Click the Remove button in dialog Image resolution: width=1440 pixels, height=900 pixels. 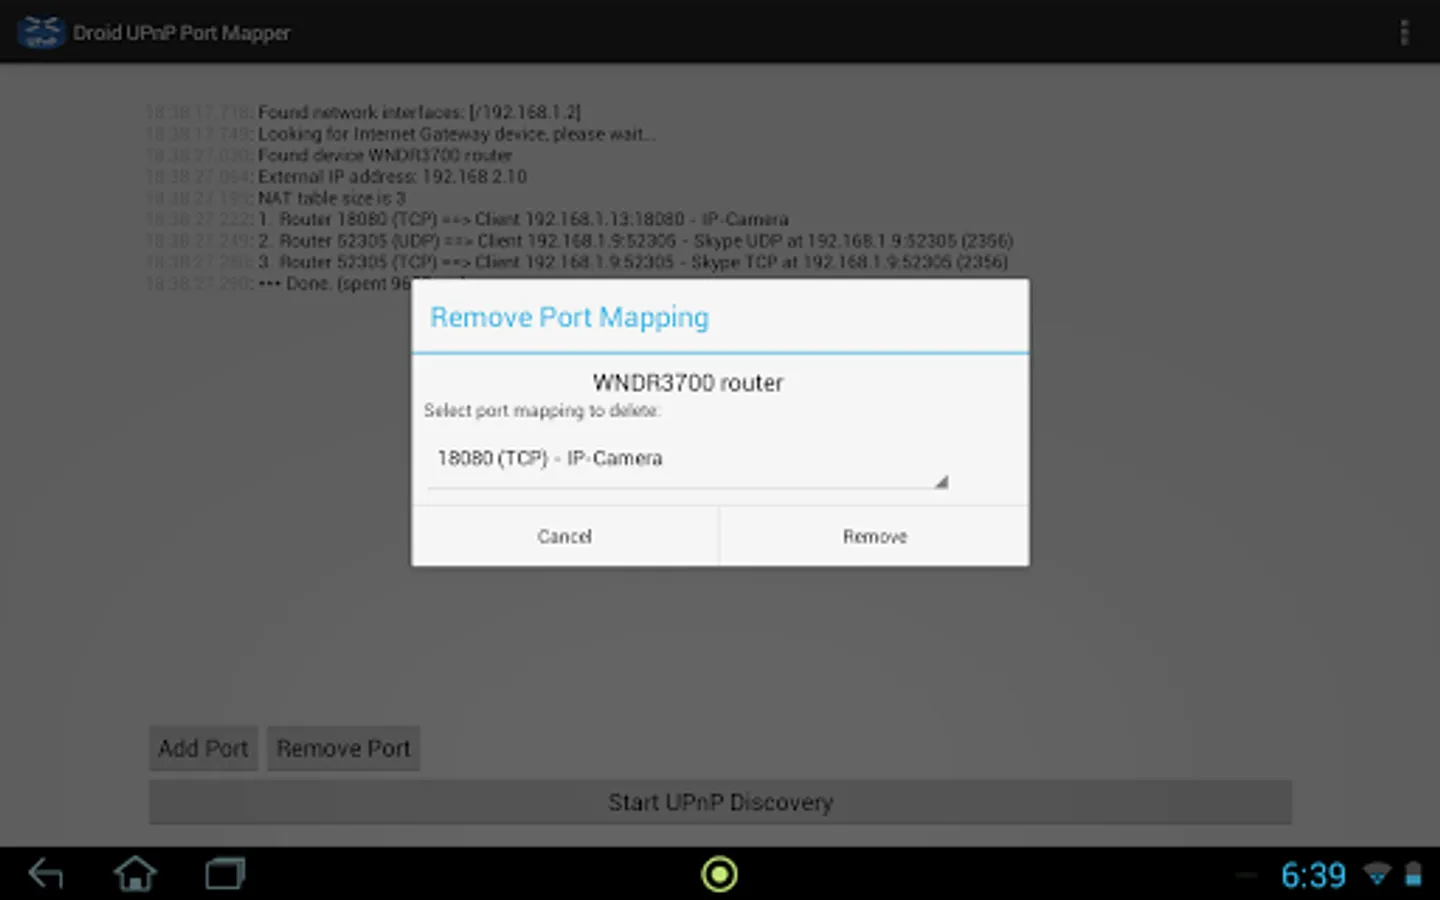(874, 536)
